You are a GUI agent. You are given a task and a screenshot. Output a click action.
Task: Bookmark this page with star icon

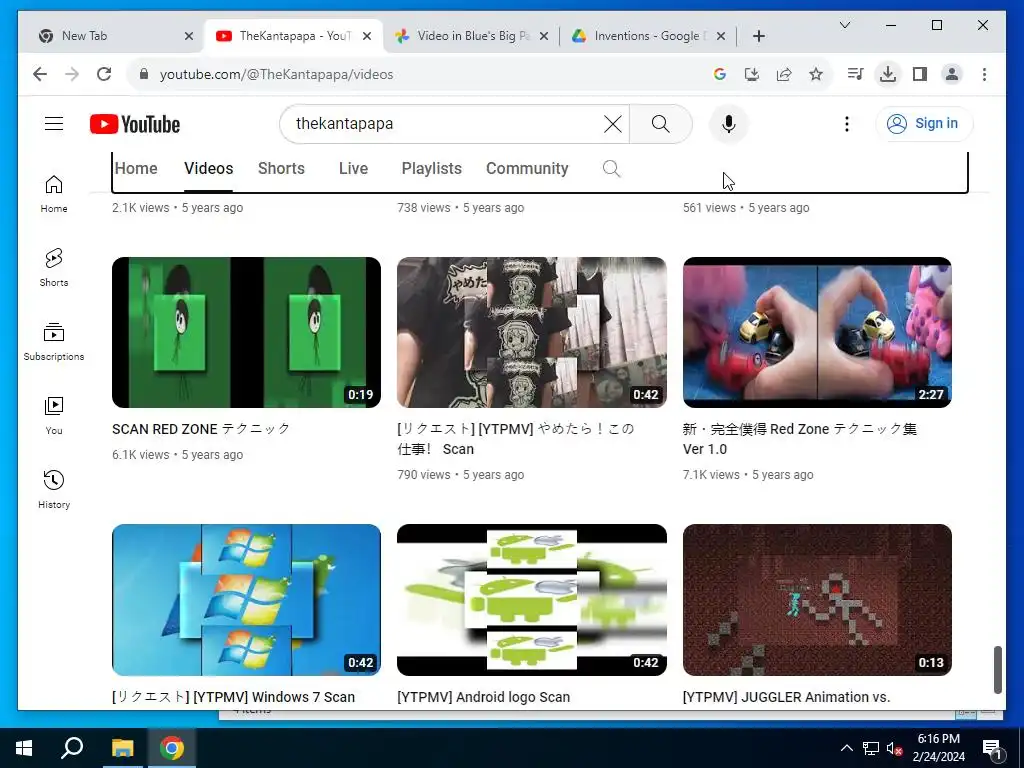[816, 74]
